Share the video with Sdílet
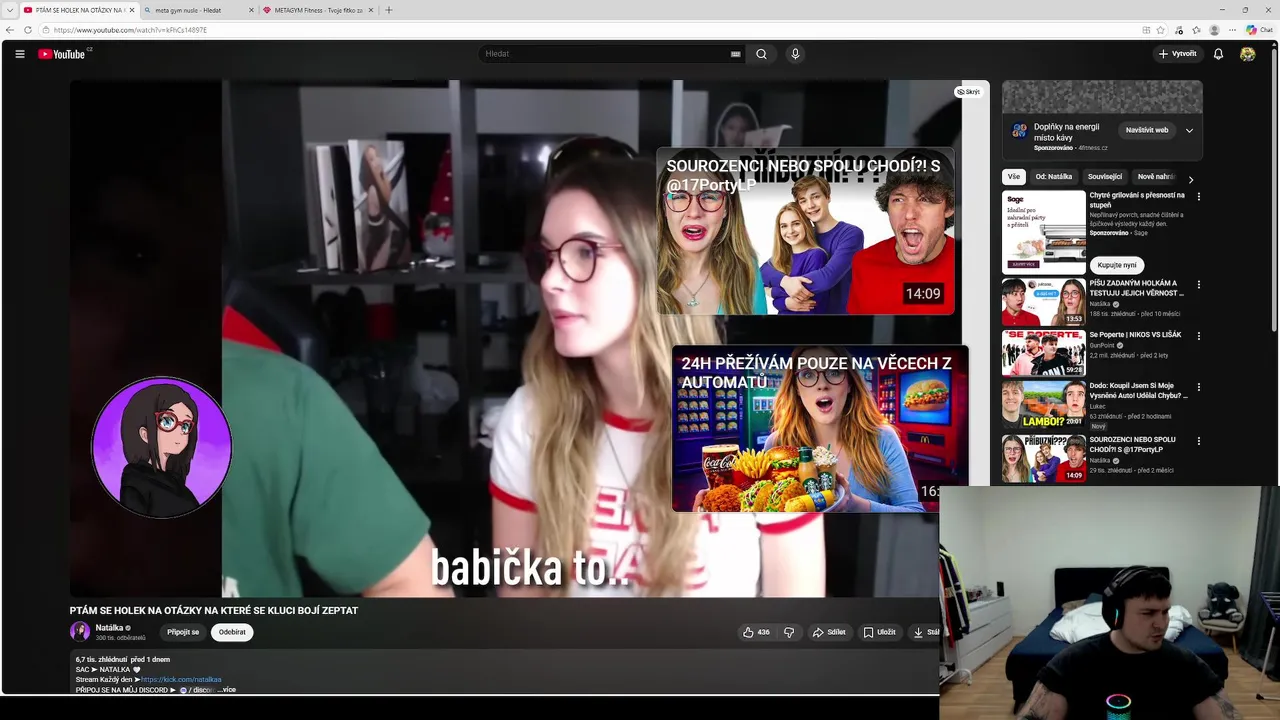 tap(829, 632)
